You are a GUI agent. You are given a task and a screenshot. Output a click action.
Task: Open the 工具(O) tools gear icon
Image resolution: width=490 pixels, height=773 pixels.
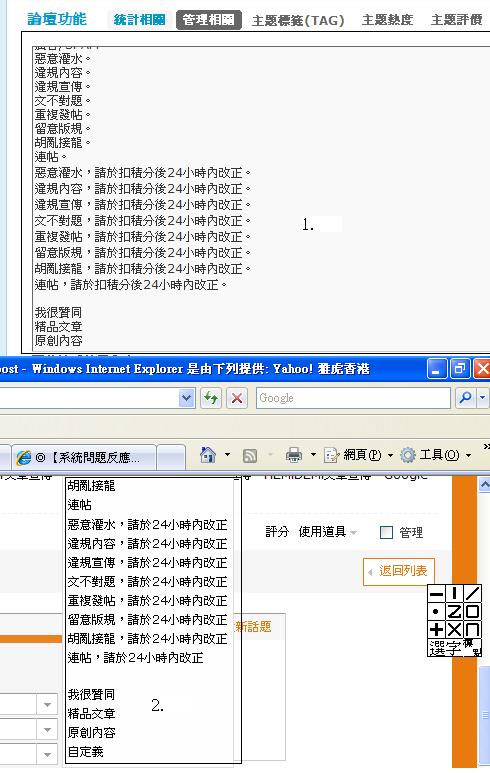pos(408,455)
